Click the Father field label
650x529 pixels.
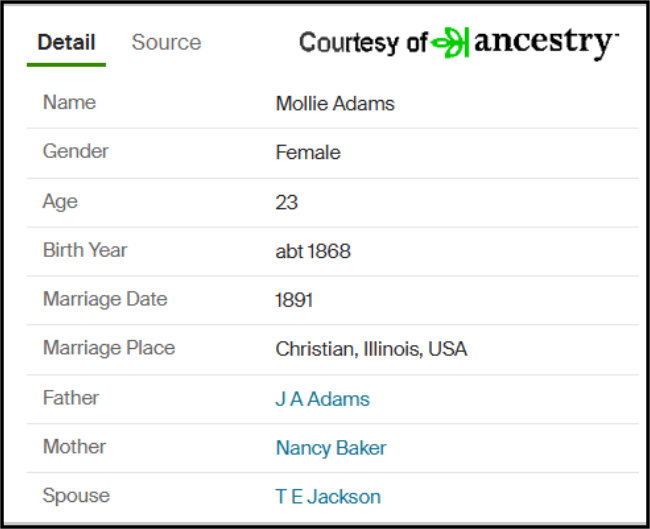click(x=71, y=398)
